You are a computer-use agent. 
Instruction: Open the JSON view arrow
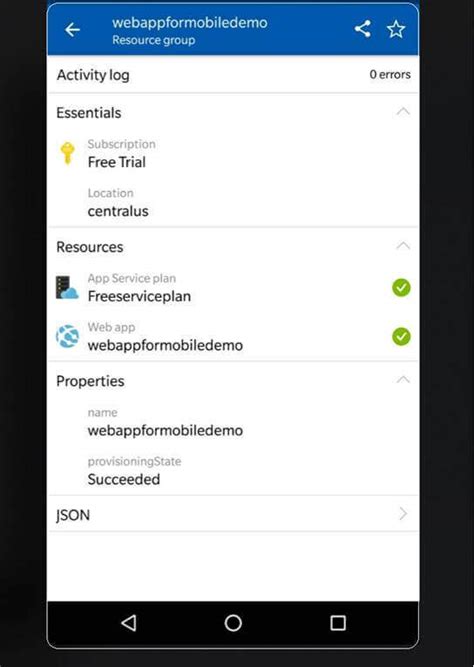[x=403, y=514]
